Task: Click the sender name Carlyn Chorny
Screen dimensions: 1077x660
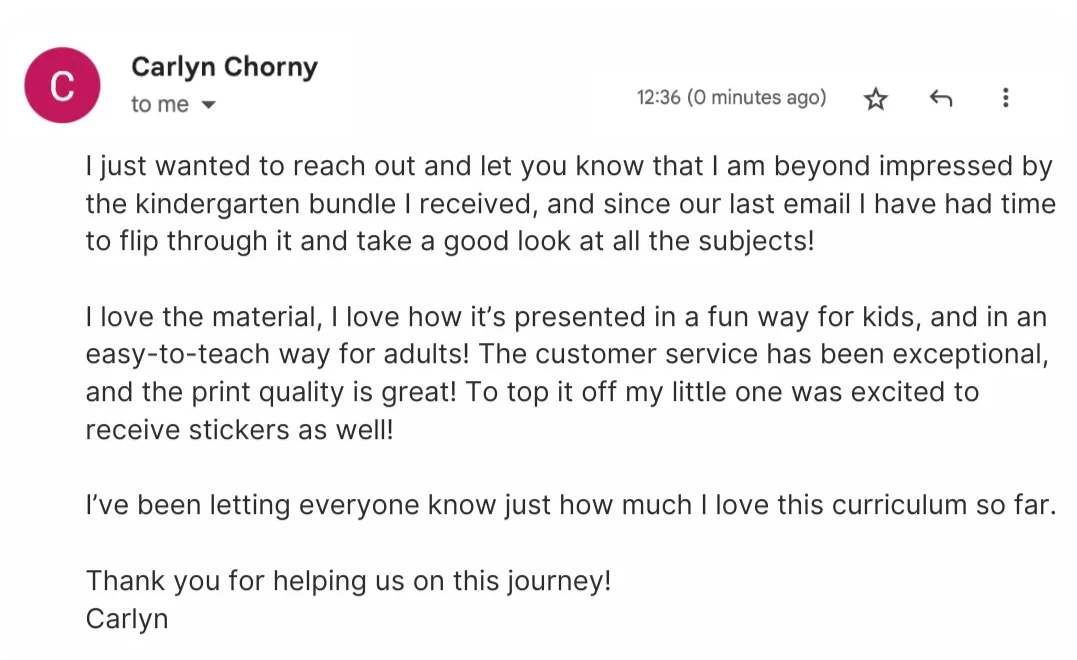Action: click(223, 67)
